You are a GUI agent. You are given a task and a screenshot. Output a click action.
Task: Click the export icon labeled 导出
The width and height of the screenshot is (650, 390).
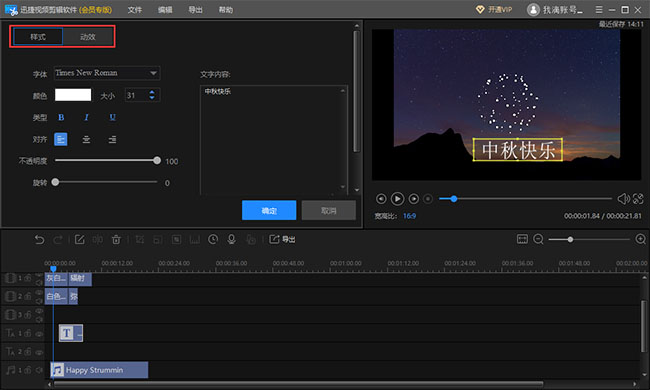point(282,239)
